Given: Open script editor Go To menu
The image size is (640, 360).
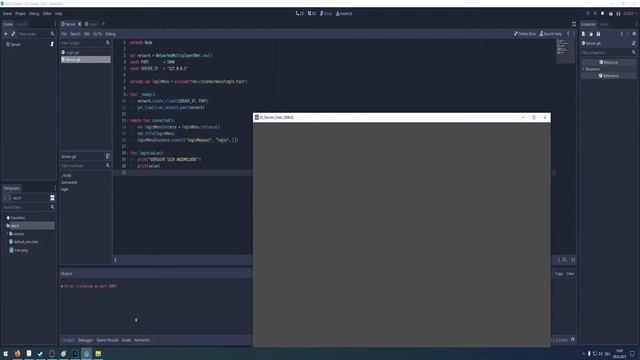Looking at the screenshot, I should 97,34.
